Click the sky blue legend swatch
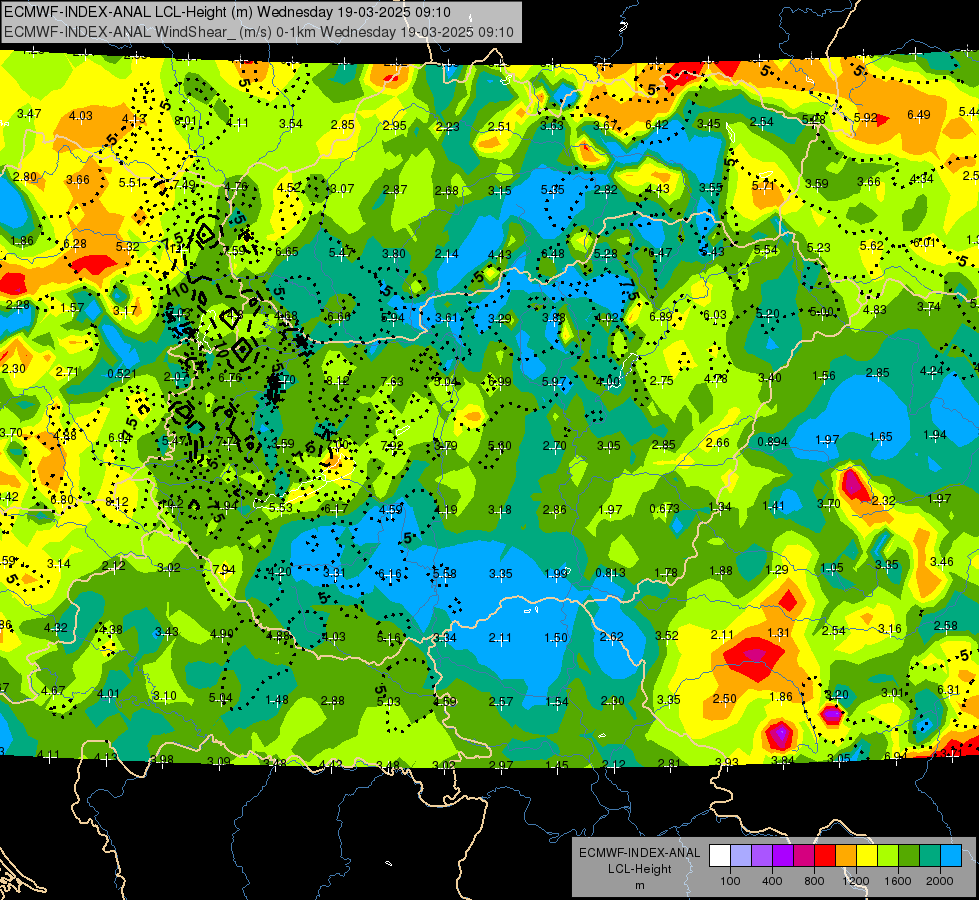 pyautogui.click(x=951, y=856)
